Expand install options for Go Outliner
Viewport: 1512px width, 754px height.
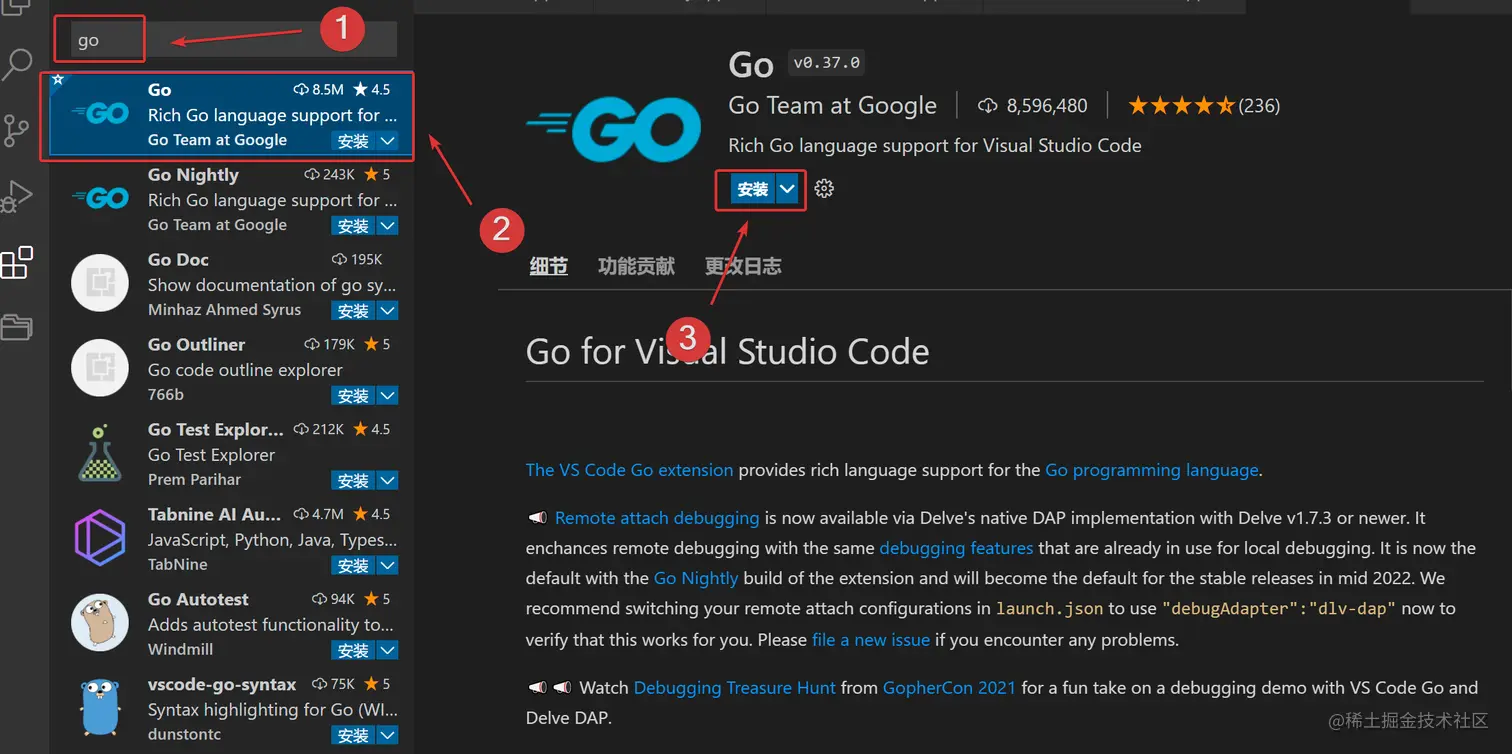click(387, 396)
